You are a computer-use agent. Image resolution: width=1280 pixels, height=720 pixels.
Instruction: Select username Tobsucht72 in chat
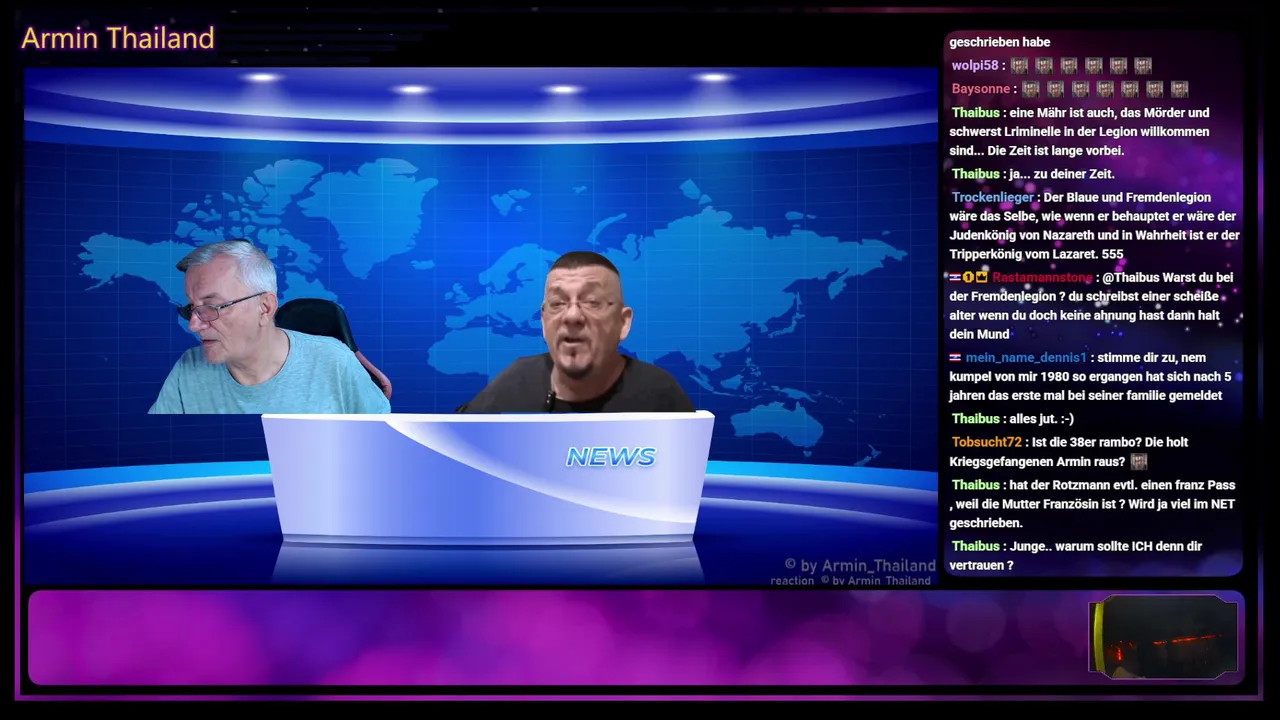coord(987,442)
